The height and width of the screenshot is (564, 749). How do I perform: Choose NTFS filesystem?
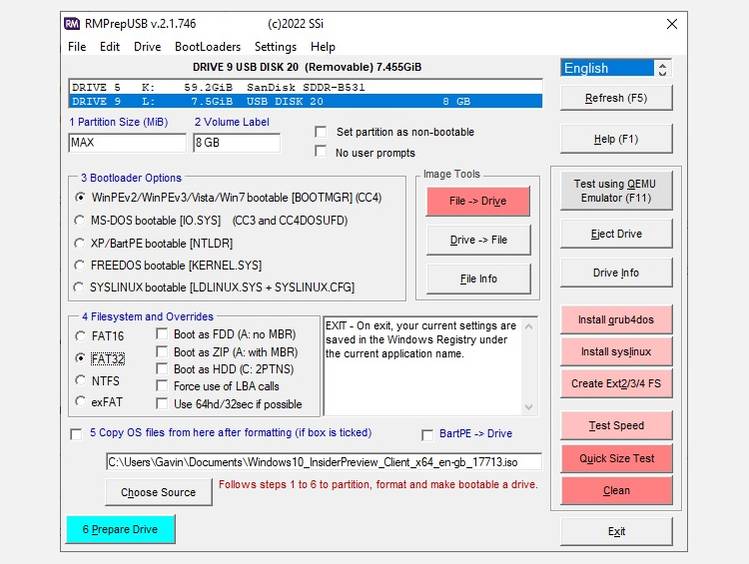[80, 381]
